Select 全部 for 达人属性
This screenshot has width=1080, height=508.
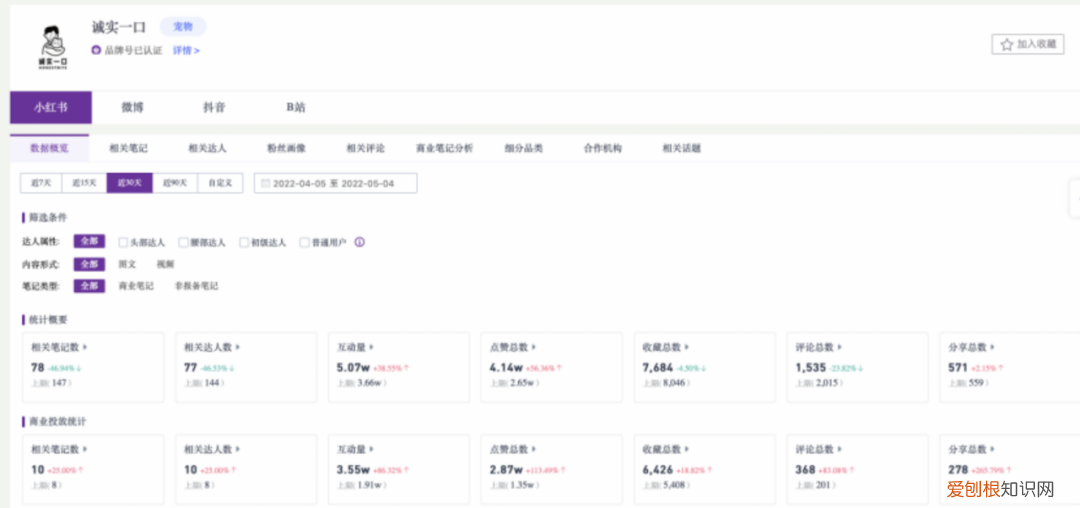(90, 242)
